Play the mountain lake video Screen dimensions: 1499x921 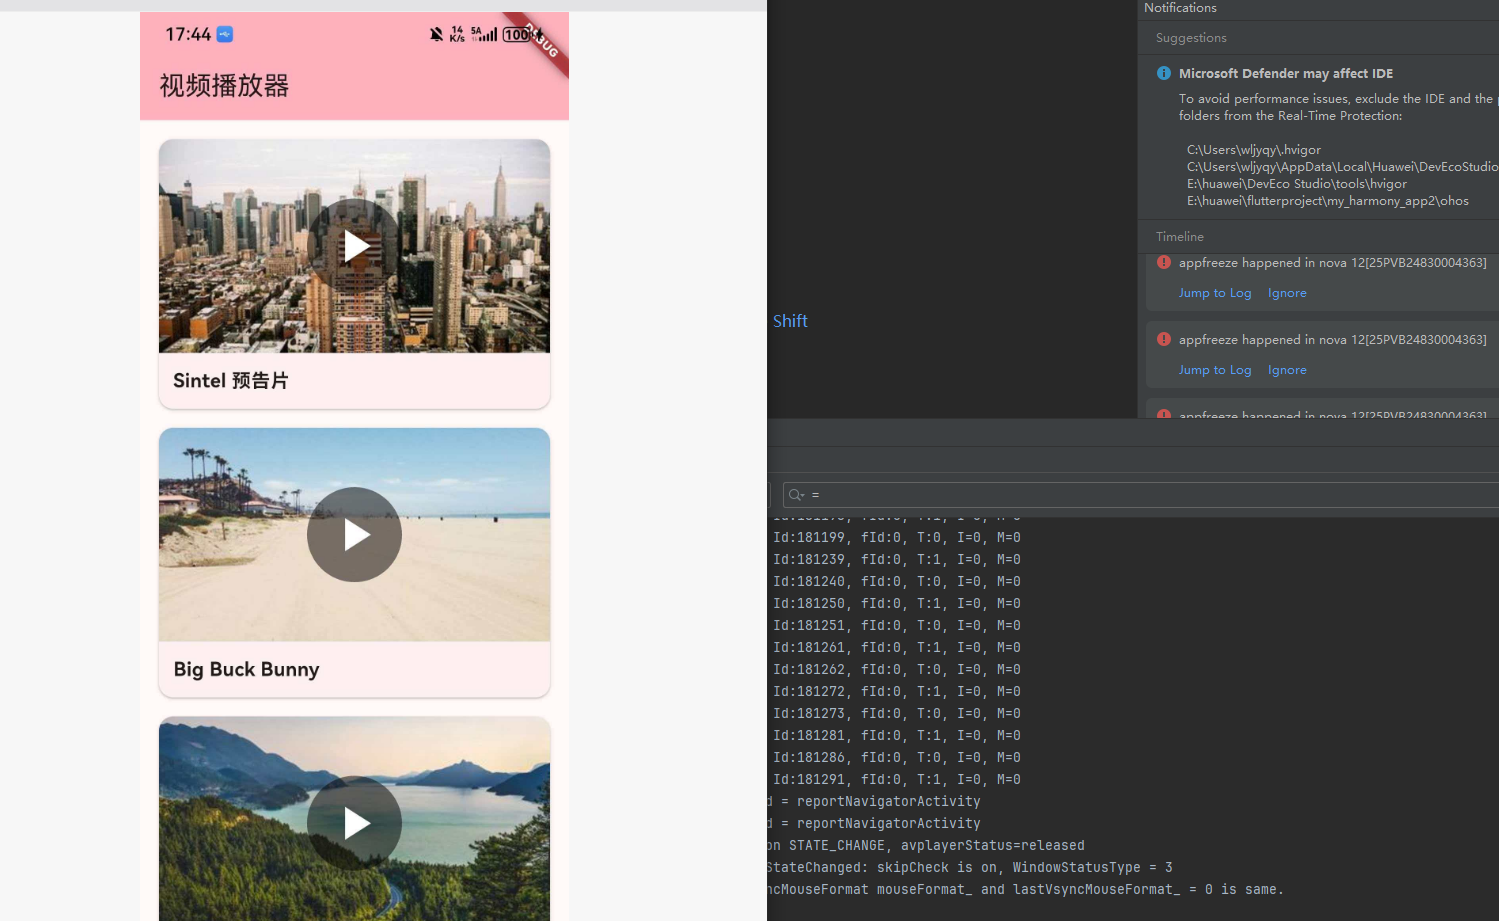pos(354,823)
